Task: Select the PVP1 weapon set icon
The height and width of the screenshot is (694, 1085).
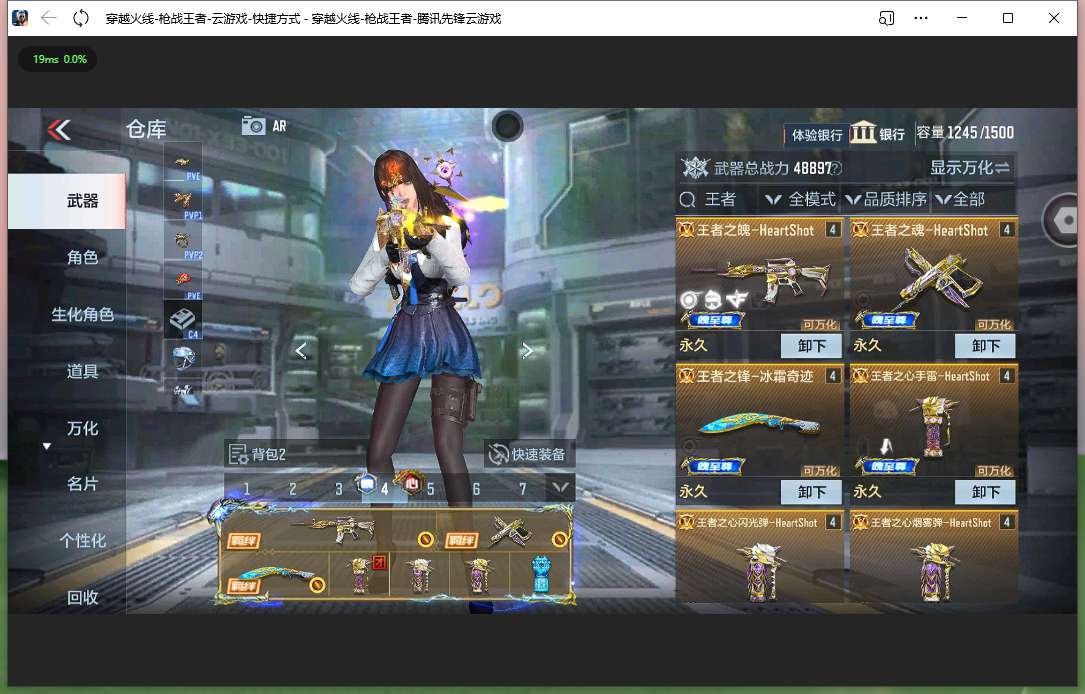Action: pos(183,203)
